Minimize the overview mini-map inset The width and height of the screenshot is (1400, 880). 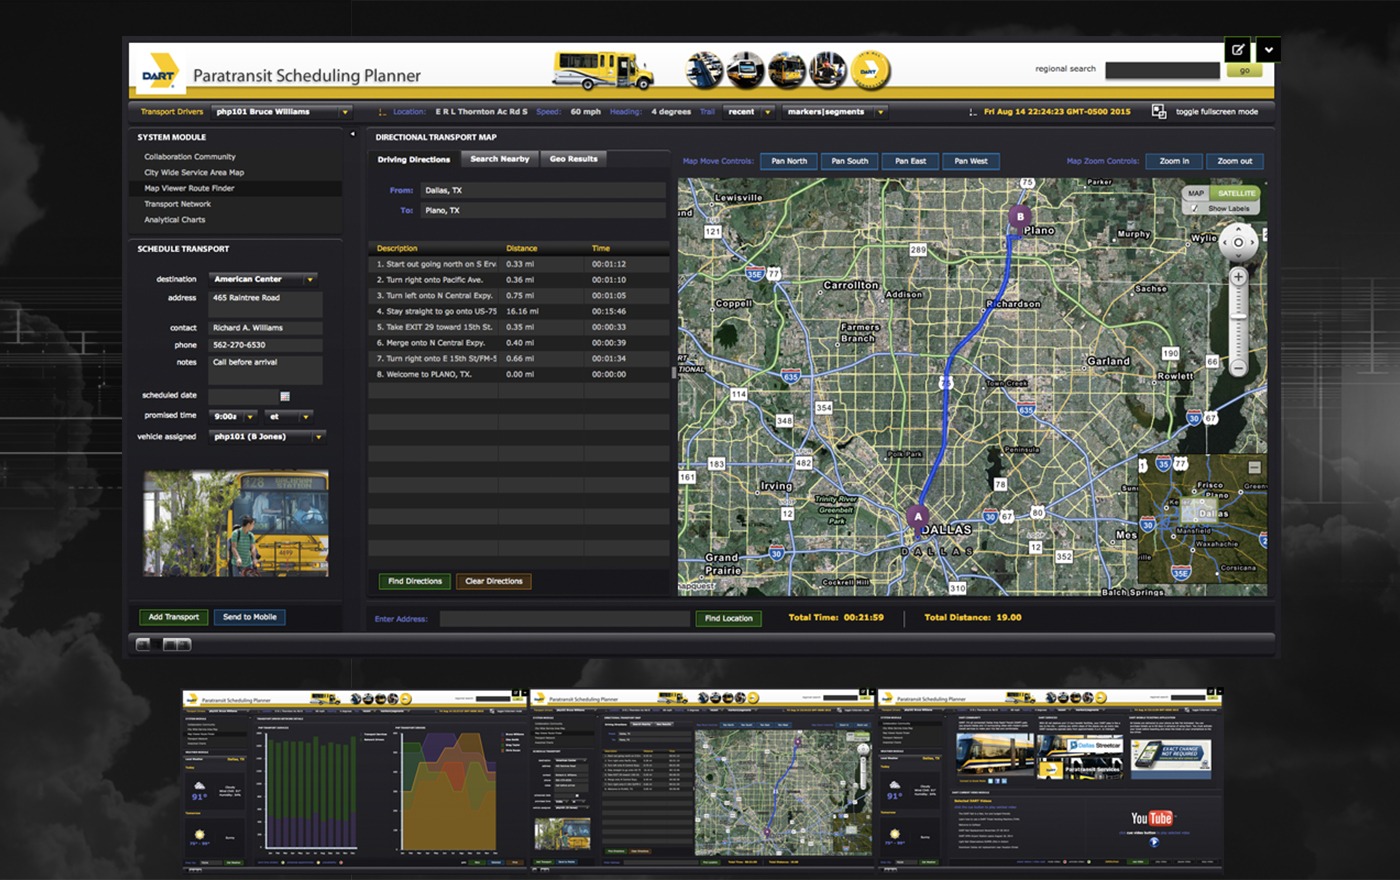[x=1254, y=467]
